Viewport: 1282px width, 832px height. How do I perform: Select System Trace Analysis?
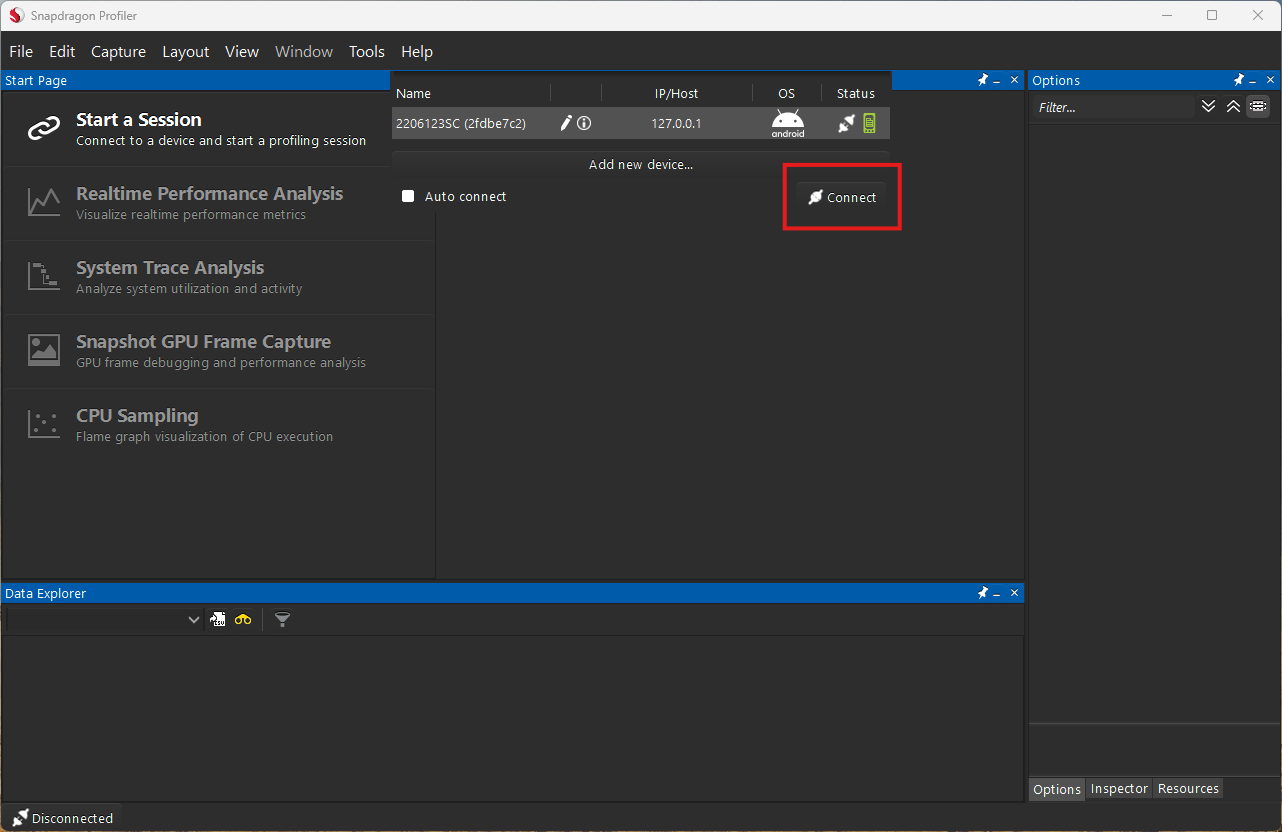click(219, 277)
